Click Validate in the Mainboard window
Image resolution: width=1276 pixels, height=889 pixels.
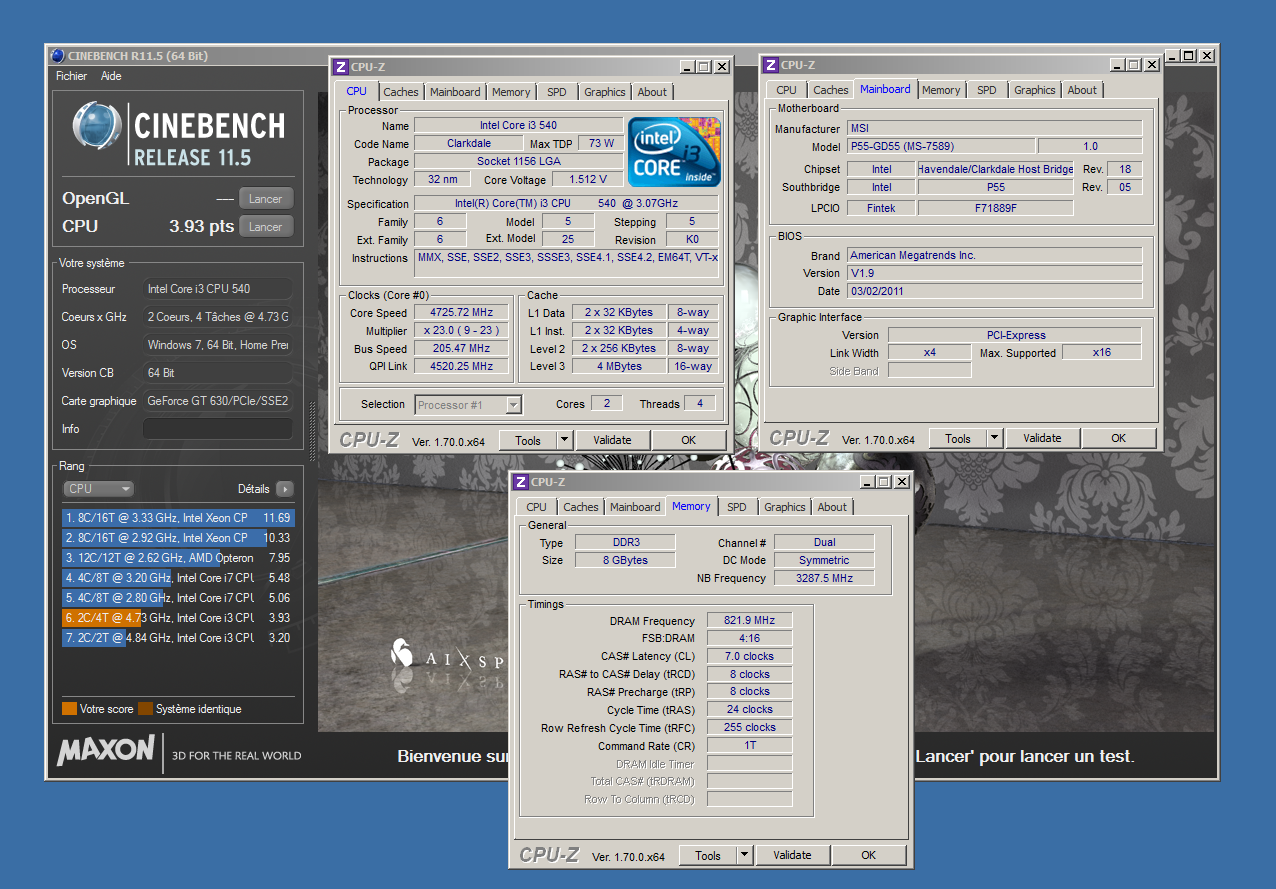click(1042, 438)
